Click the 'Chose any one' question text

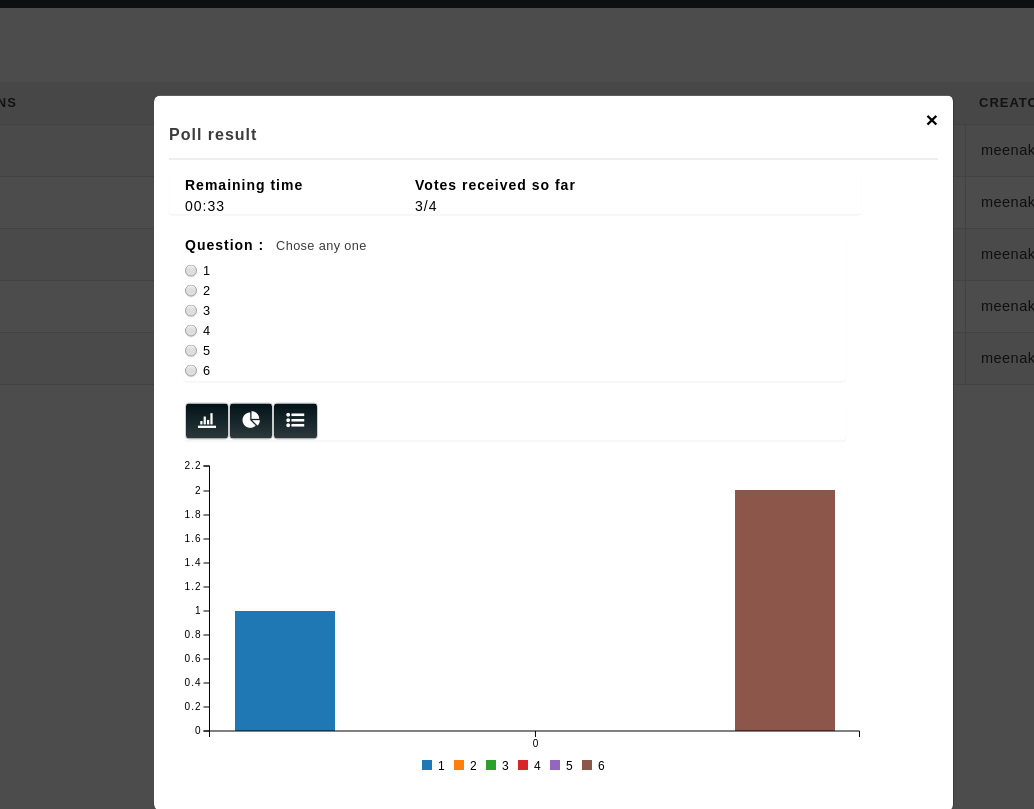point(321,246)
